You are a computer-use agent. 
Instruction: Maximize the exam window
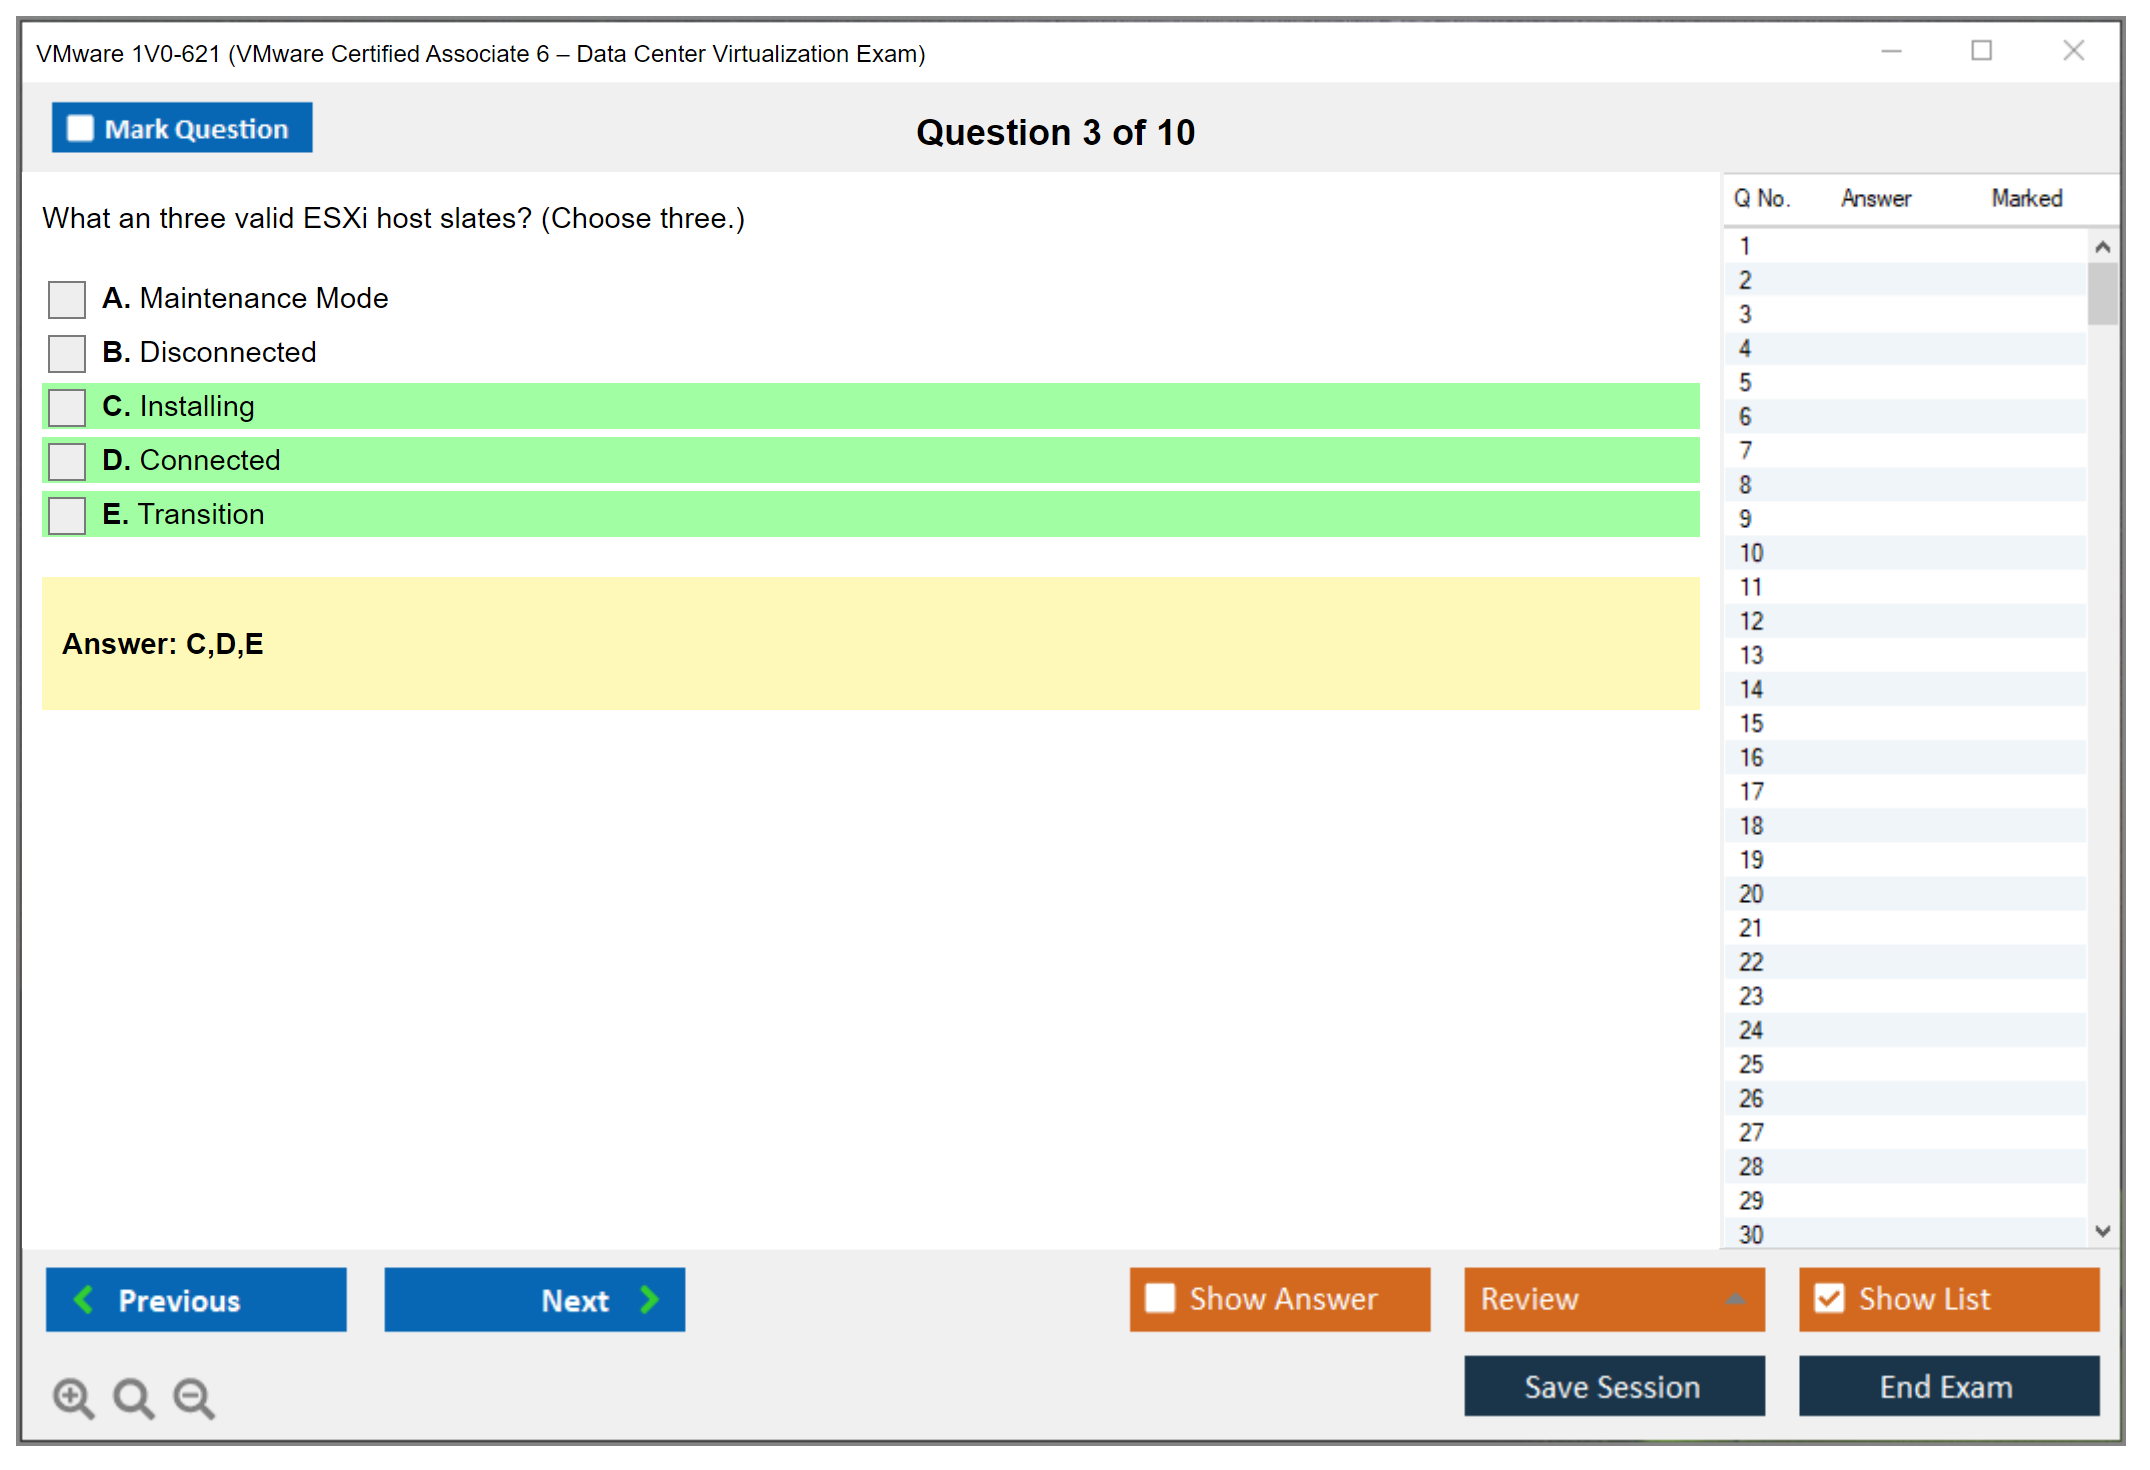click(x=1981, y=51)
